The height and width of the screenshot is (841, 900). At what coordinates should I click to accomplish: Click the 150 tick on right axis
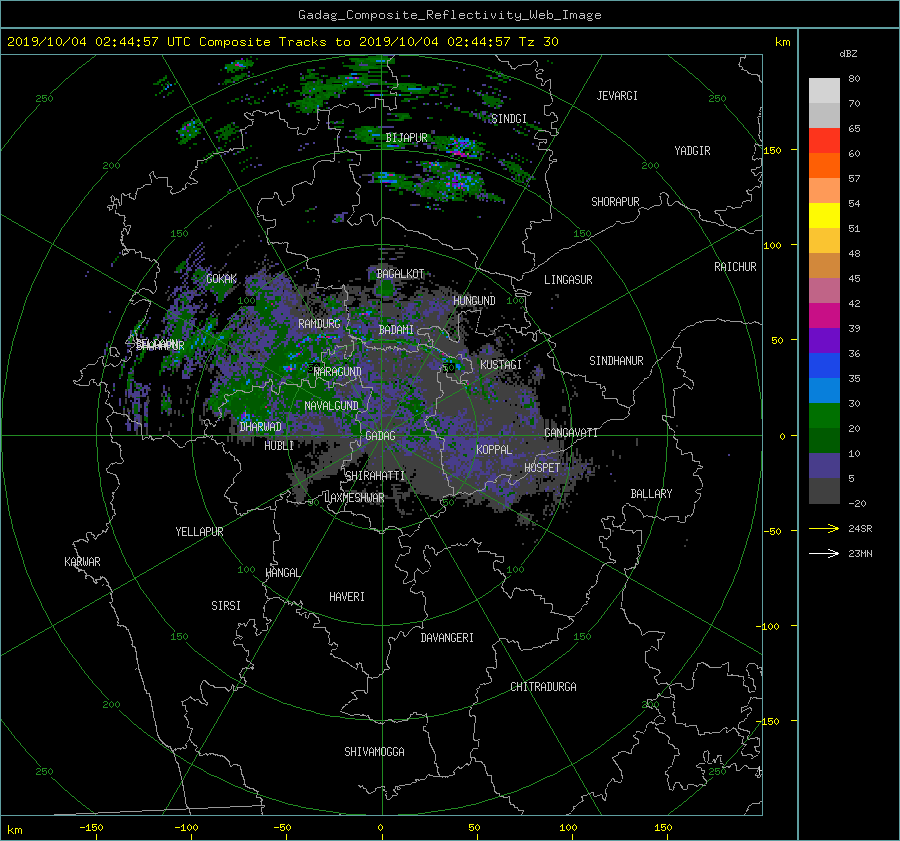pos(772,150)
